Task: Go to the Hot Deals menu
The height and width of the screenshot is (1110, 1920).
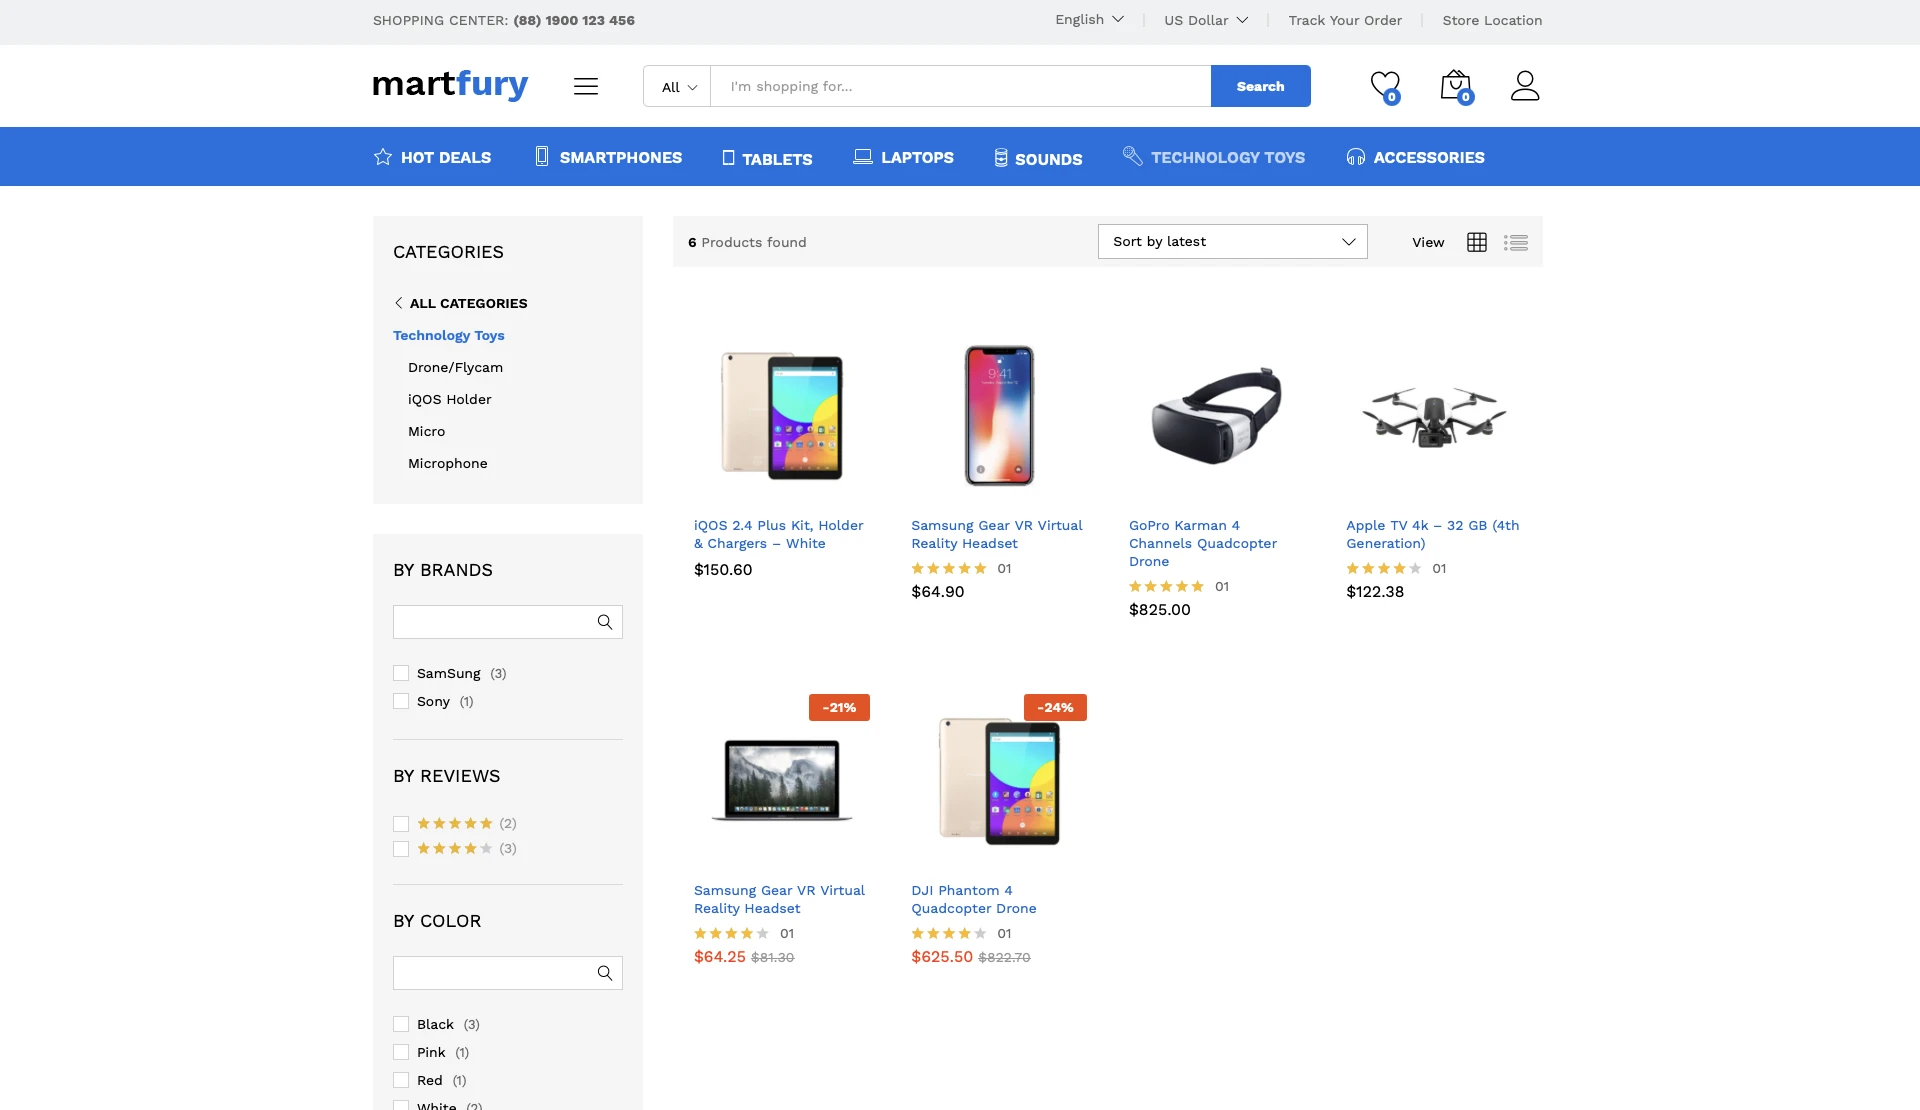Action: click(432, 157)
